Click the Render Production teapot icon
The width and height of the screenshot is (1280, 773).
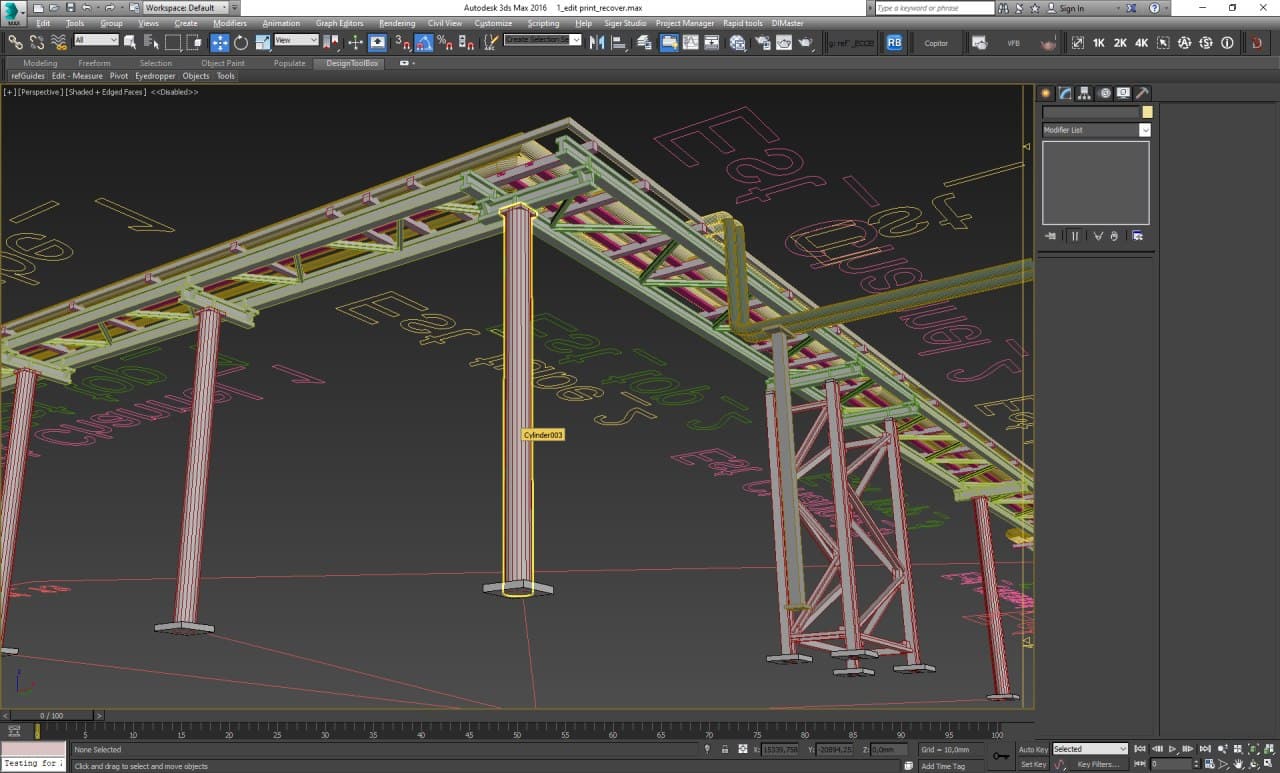click(x=805, y=42)
